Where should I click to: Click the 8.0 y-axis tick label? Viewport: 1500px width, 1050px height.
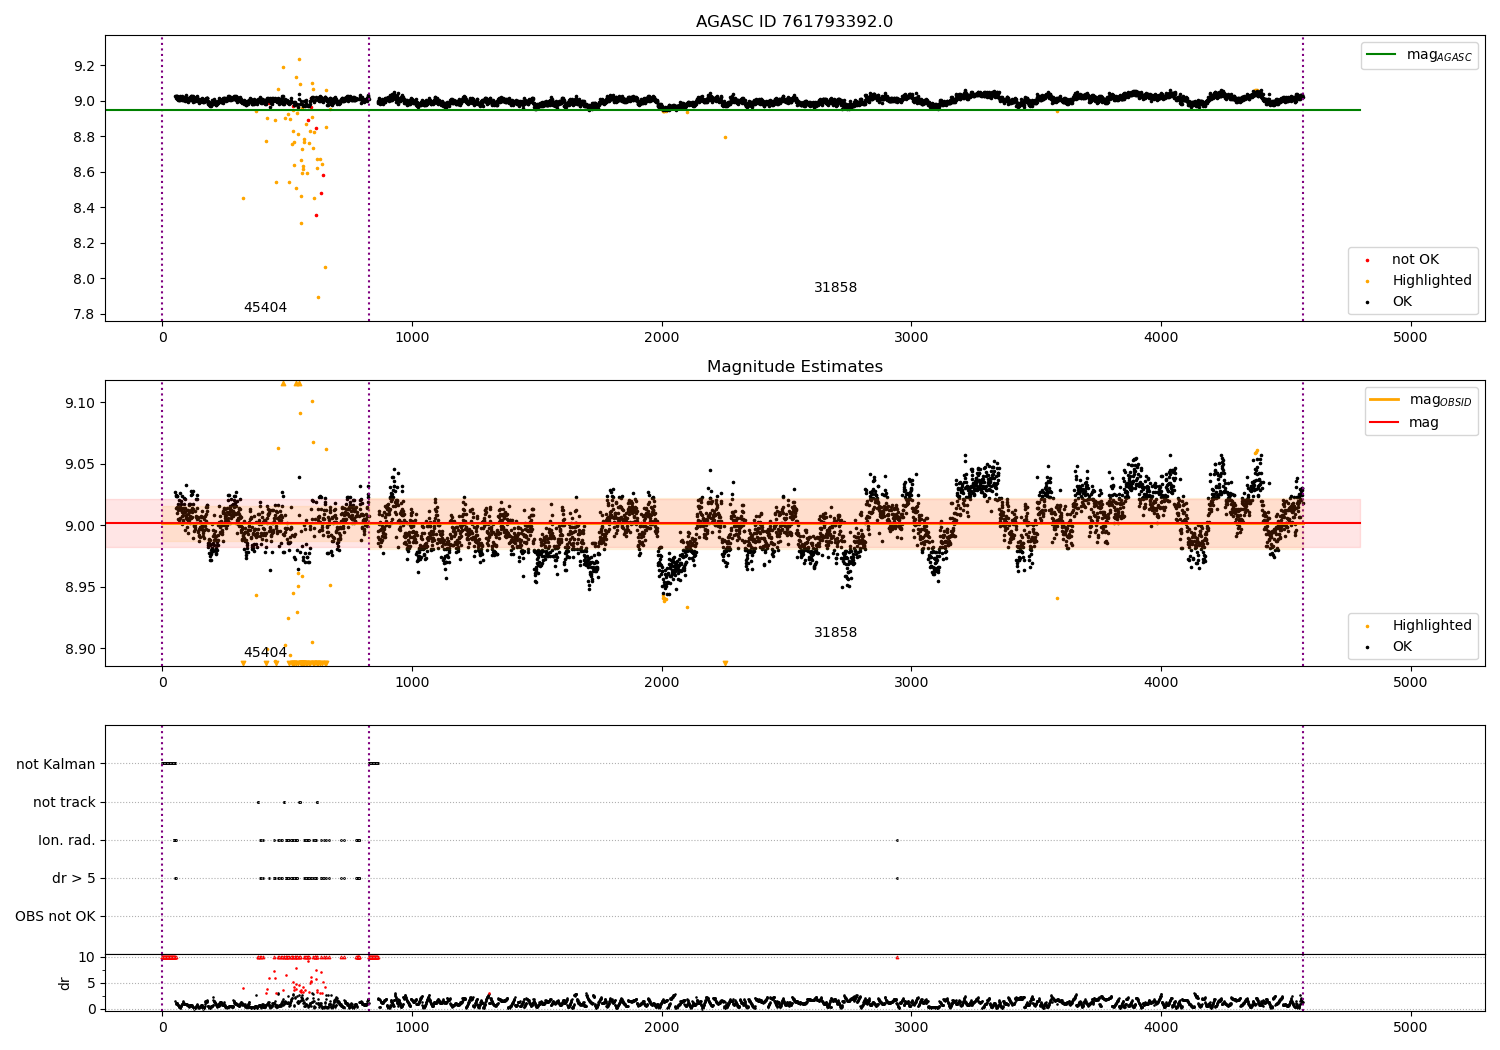(x=84, y=279)
